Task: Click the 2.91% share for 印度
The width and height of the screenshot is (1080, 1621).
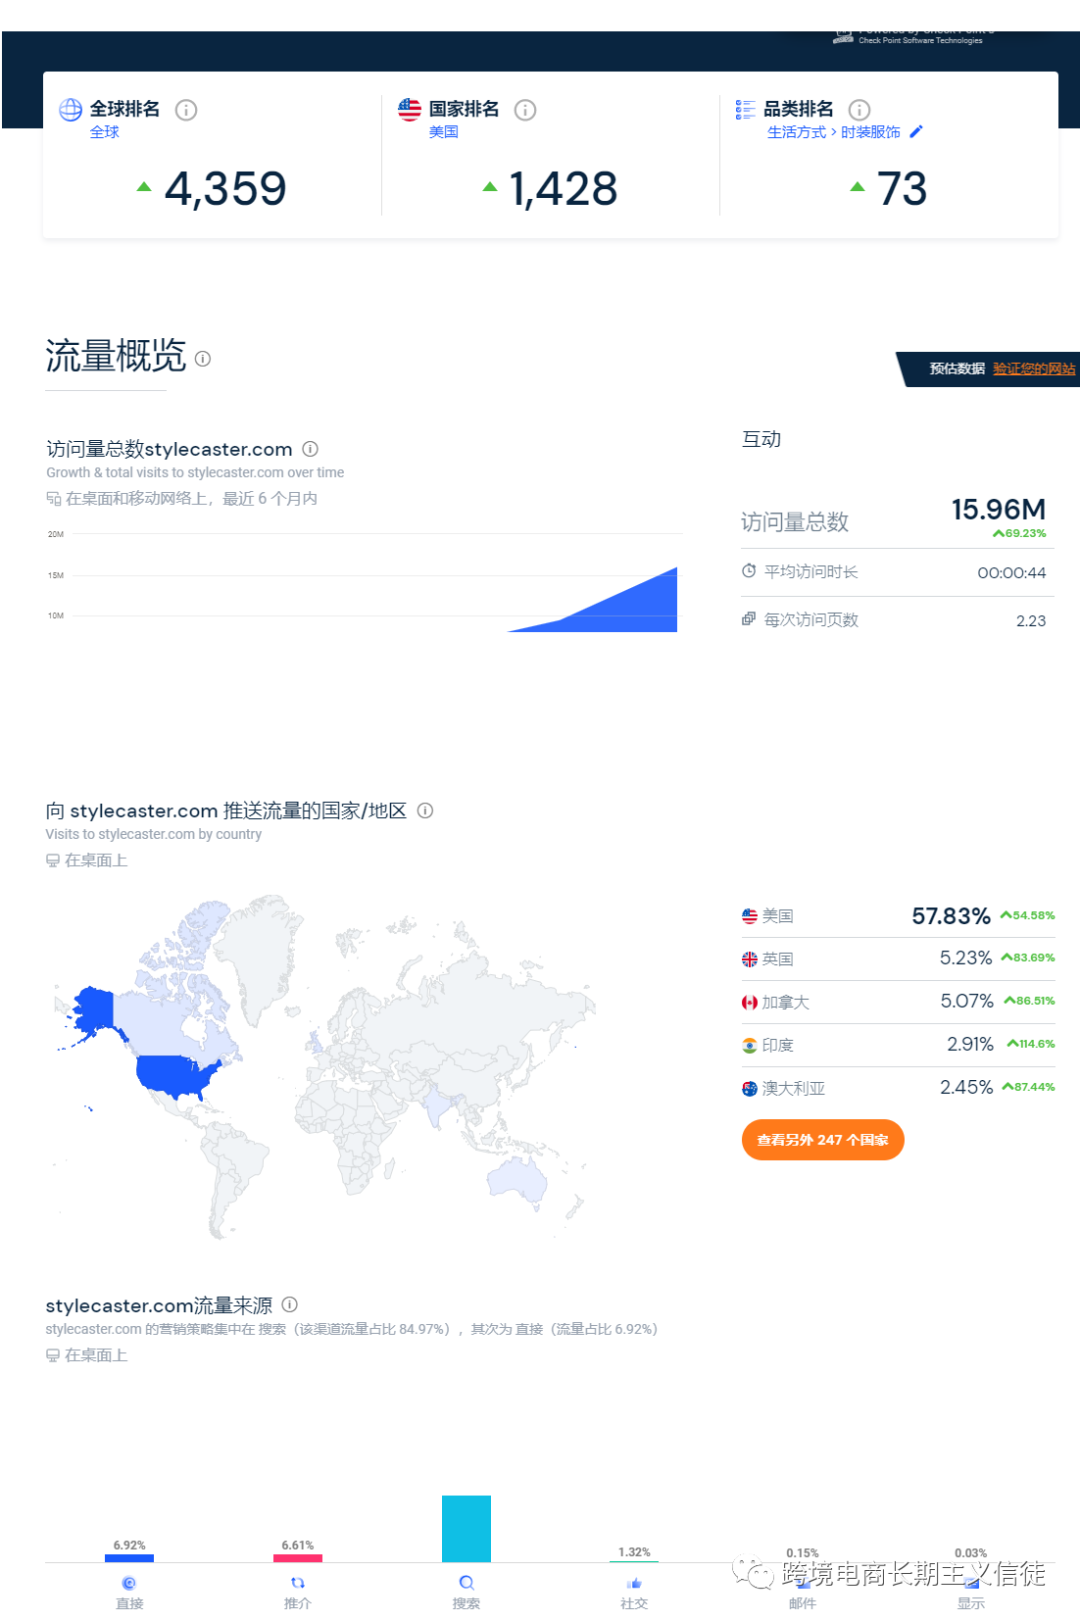Action: click(970, 1044)
